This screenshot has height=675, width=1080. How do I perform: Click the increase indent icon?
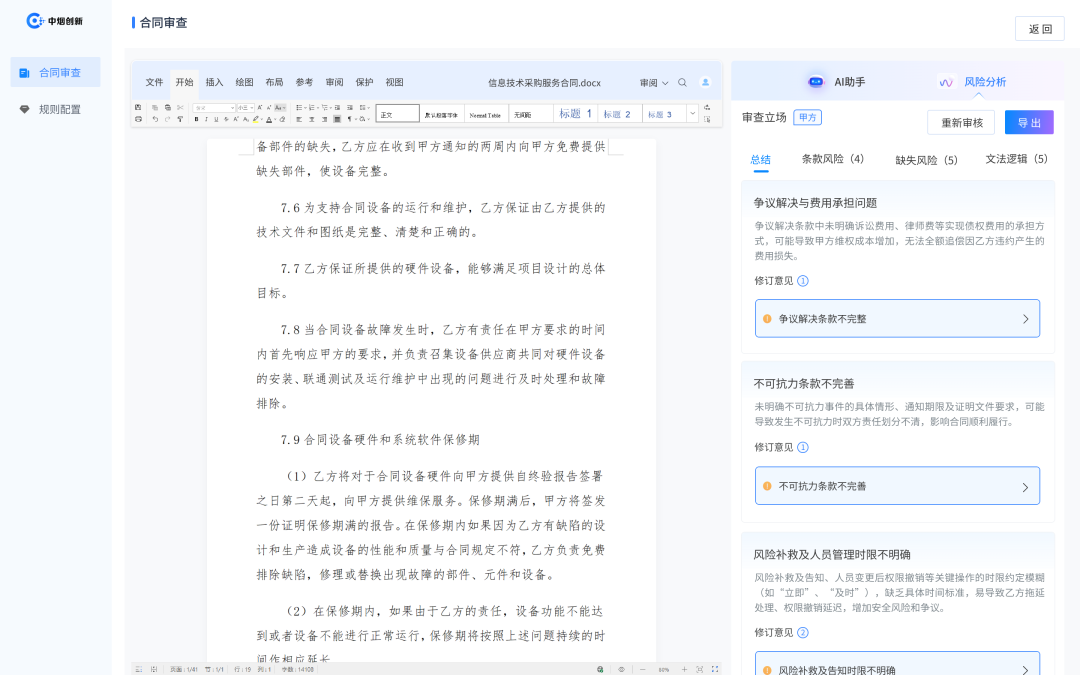tap(350, 107)
